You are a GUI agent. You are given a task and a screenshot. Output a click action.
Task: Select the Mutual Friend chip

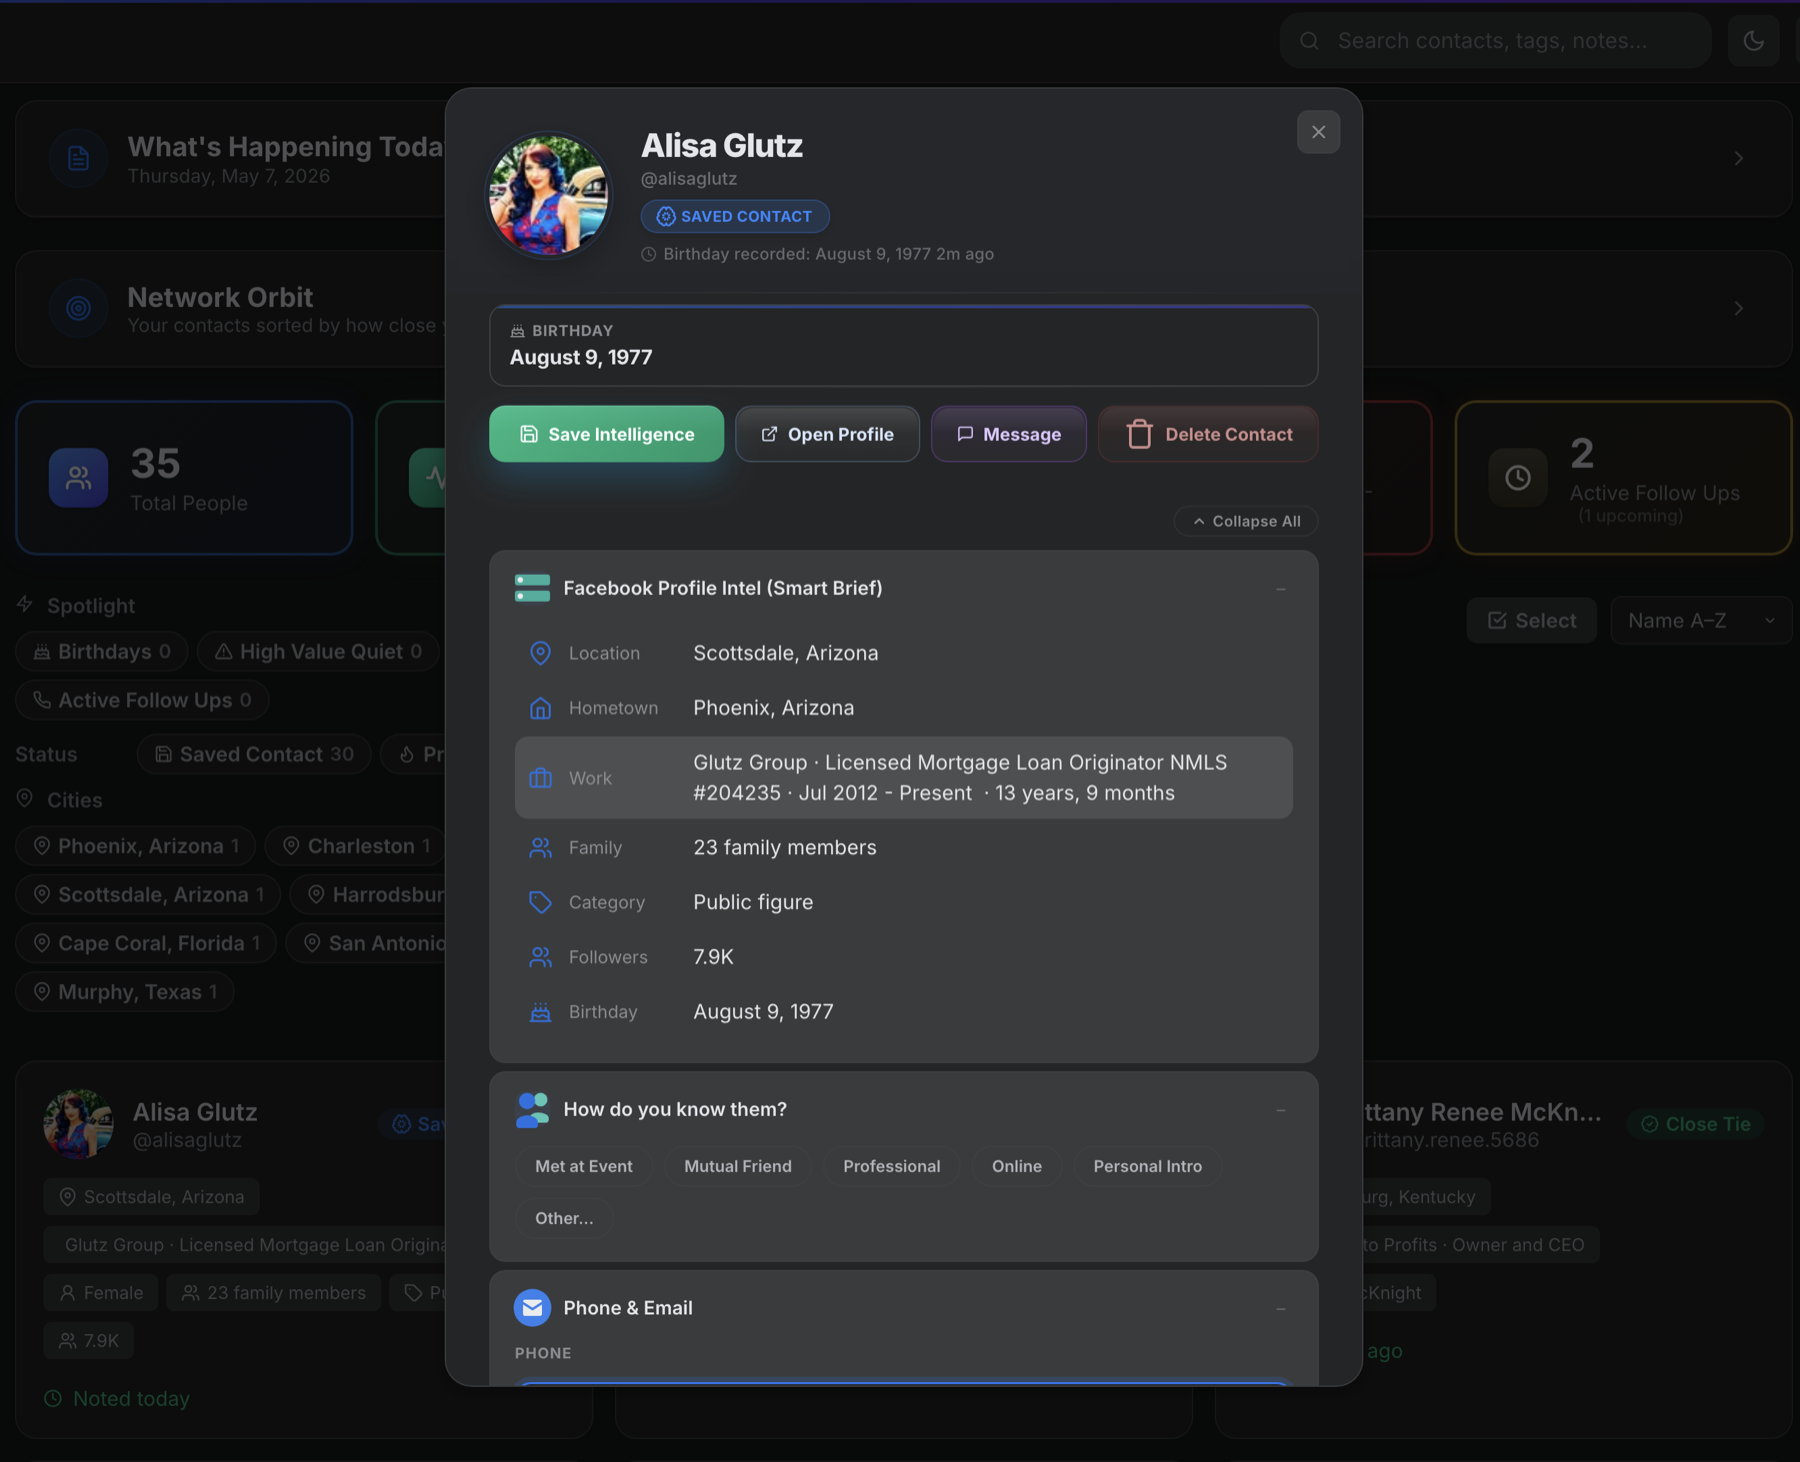pos(738,1166)
